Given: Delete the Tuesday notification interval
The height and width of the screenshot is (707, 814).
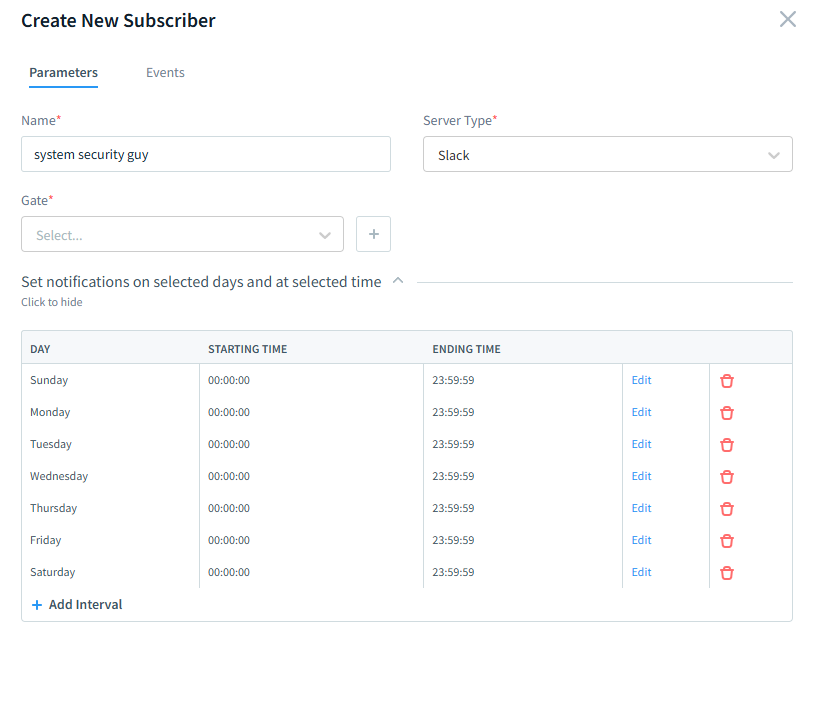Looking at the screenshot, I should pos(727,444).
